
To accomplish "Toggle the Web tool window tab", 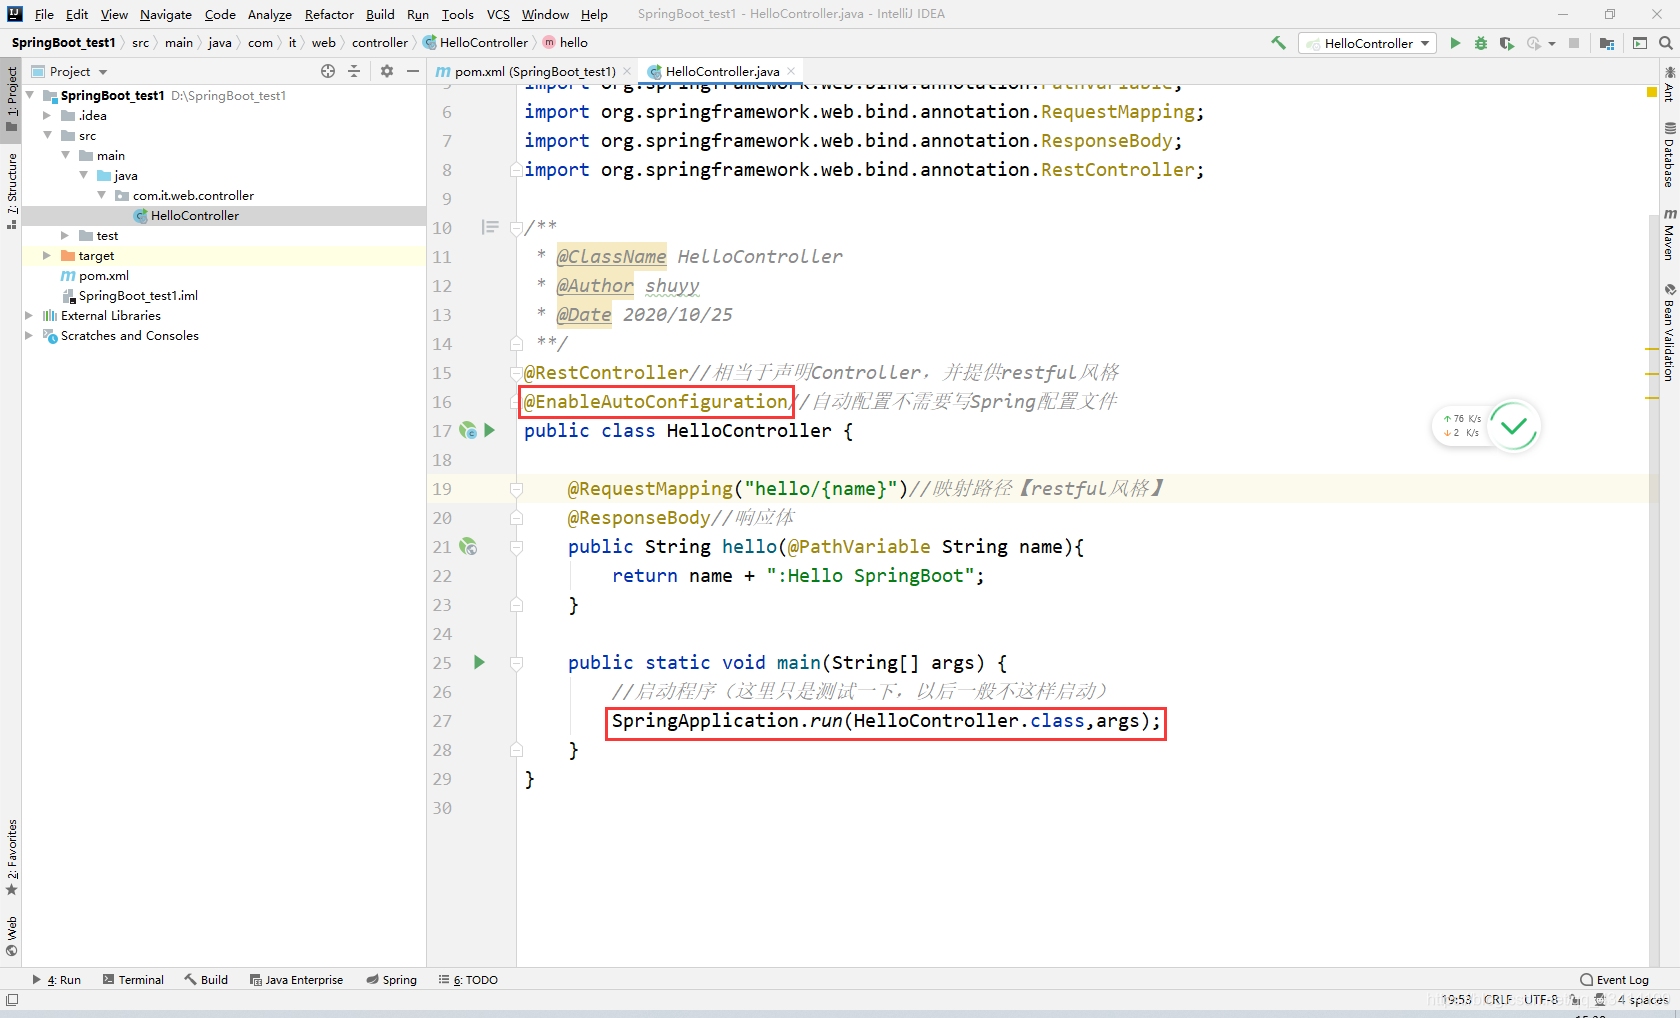I will [12, 936].
